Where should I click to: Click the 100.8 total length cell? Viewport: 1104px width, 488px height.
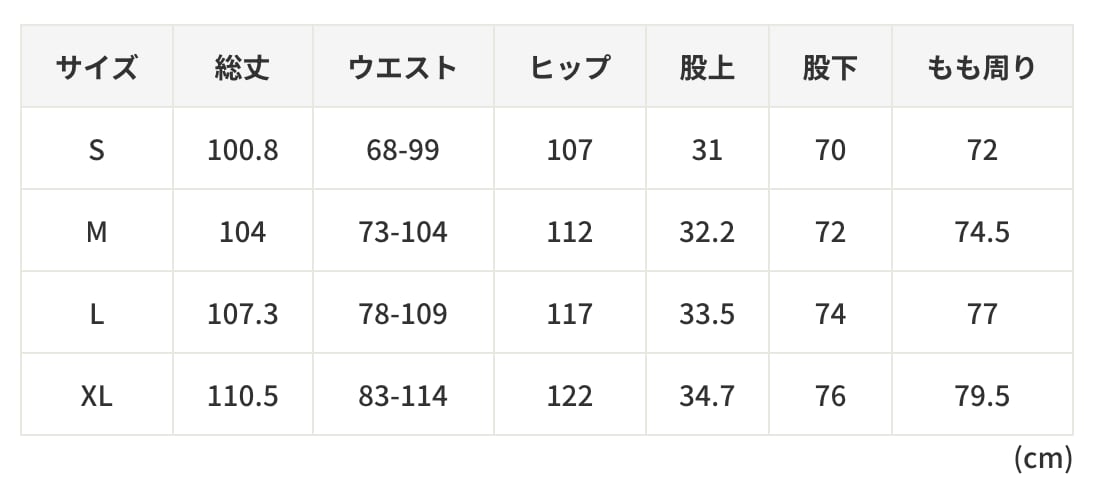click(x=243, y=149)
